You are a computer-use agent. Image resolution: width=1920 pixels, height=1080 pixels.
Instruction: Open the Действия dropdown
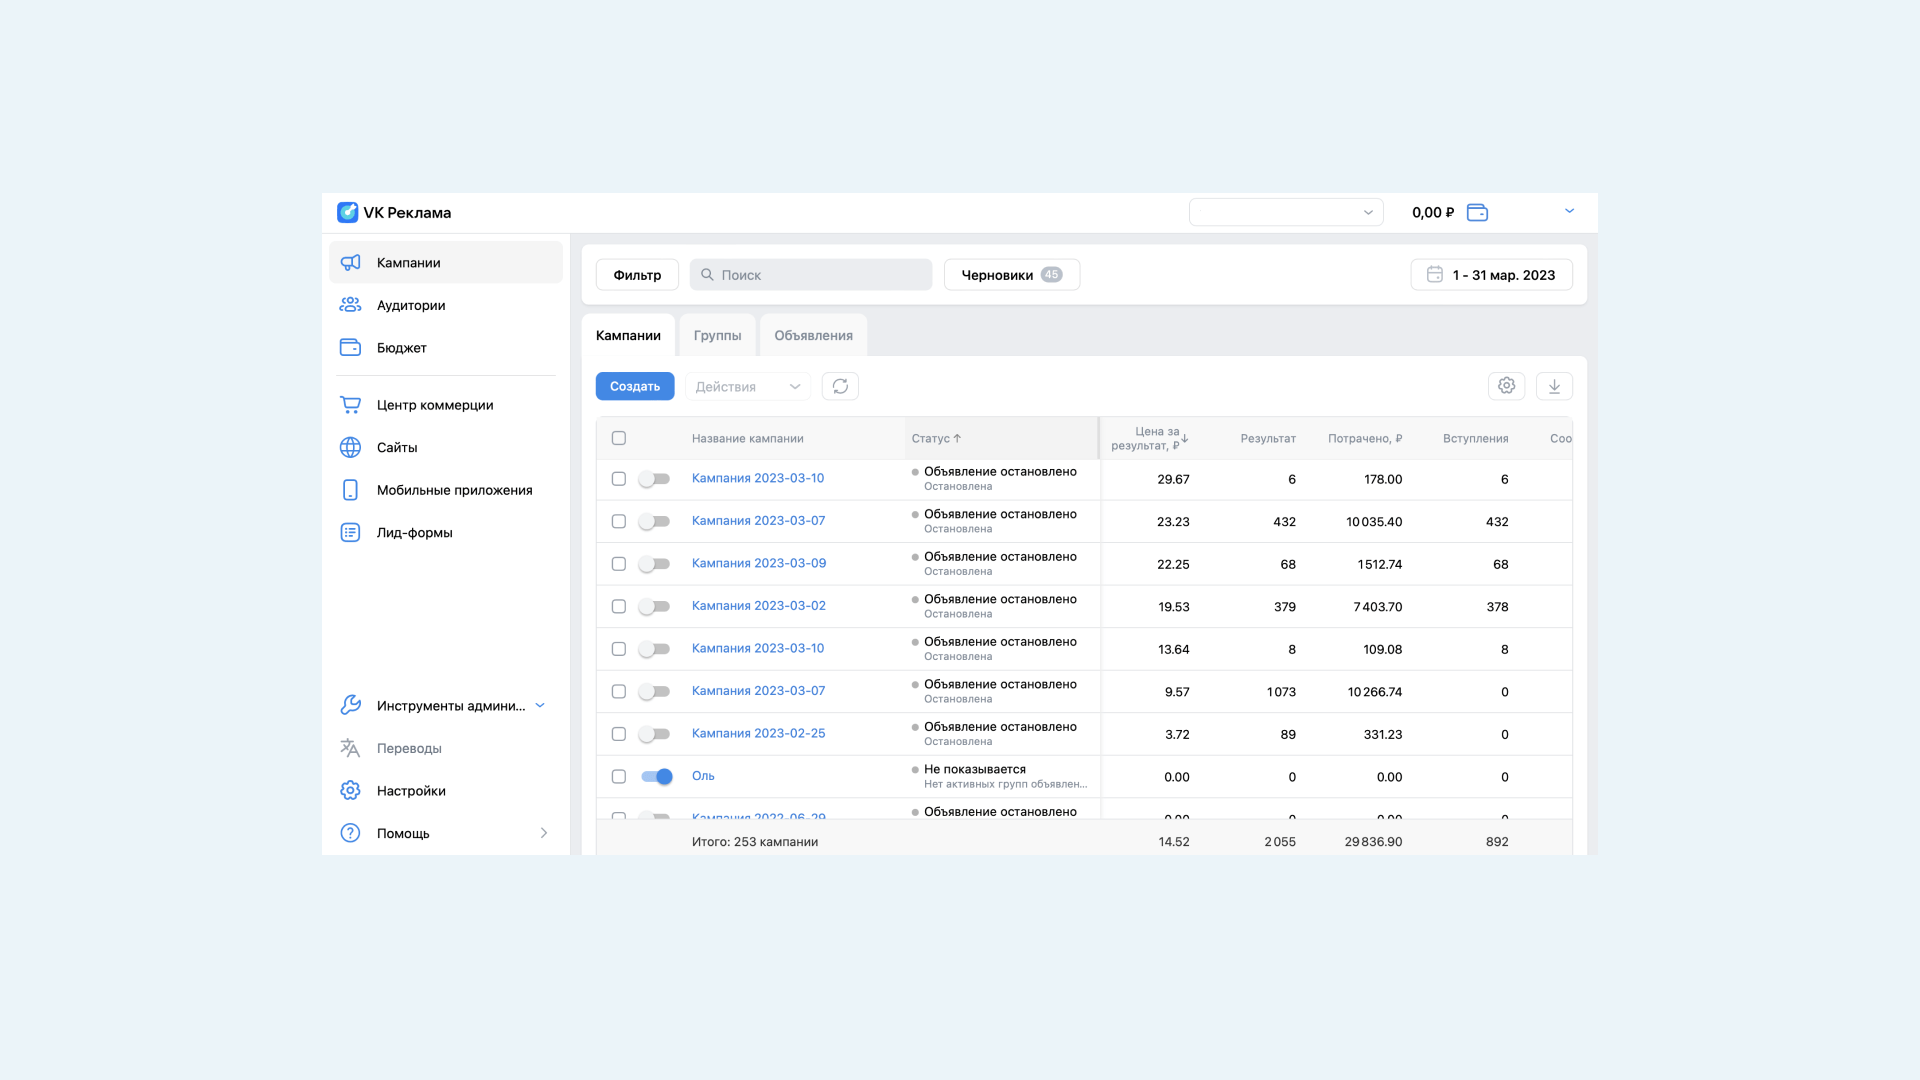748,386
